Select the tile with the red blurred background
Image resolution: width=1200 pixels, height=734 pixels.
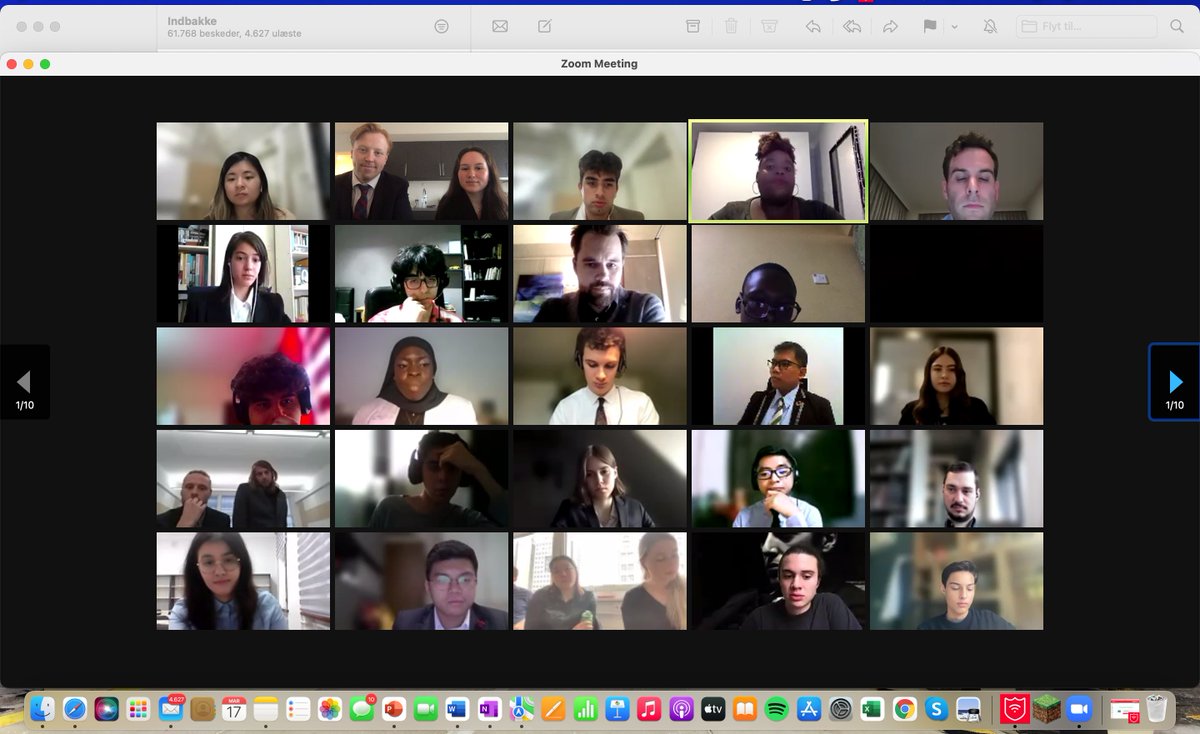click(243, 376)
